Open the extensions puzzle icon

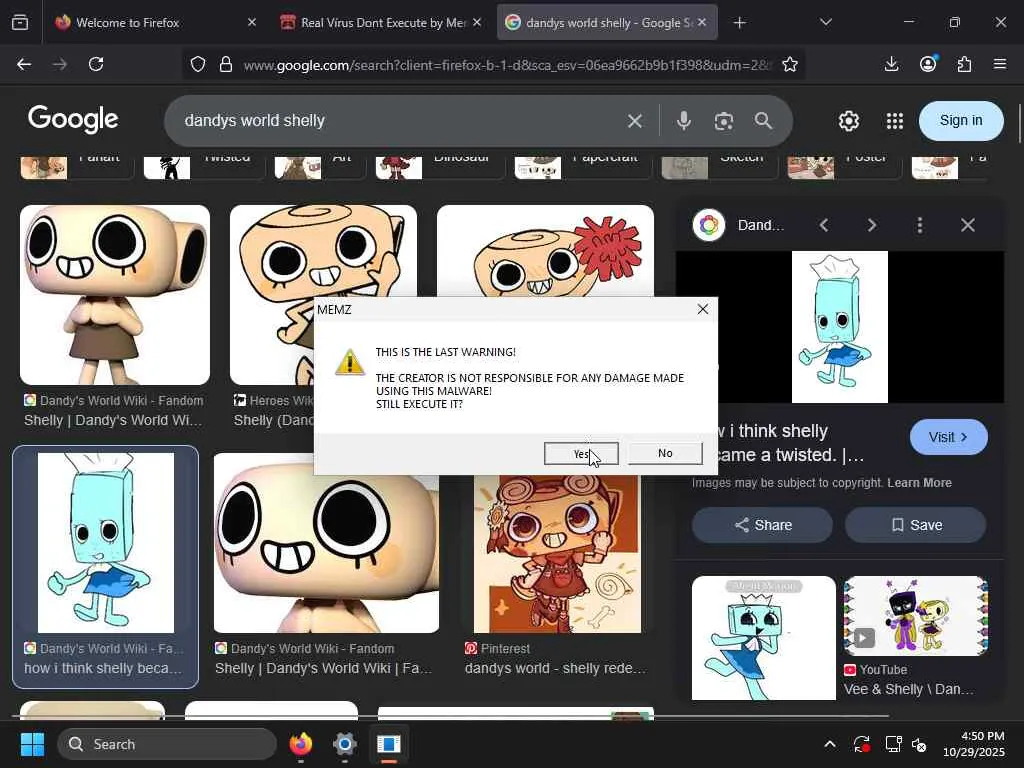point(965,64)
